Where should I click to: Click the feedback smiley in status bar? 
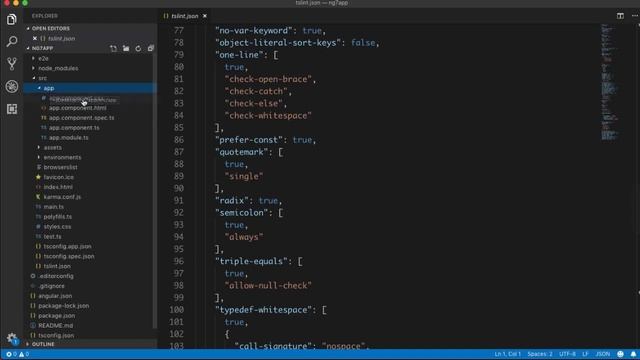620,354
